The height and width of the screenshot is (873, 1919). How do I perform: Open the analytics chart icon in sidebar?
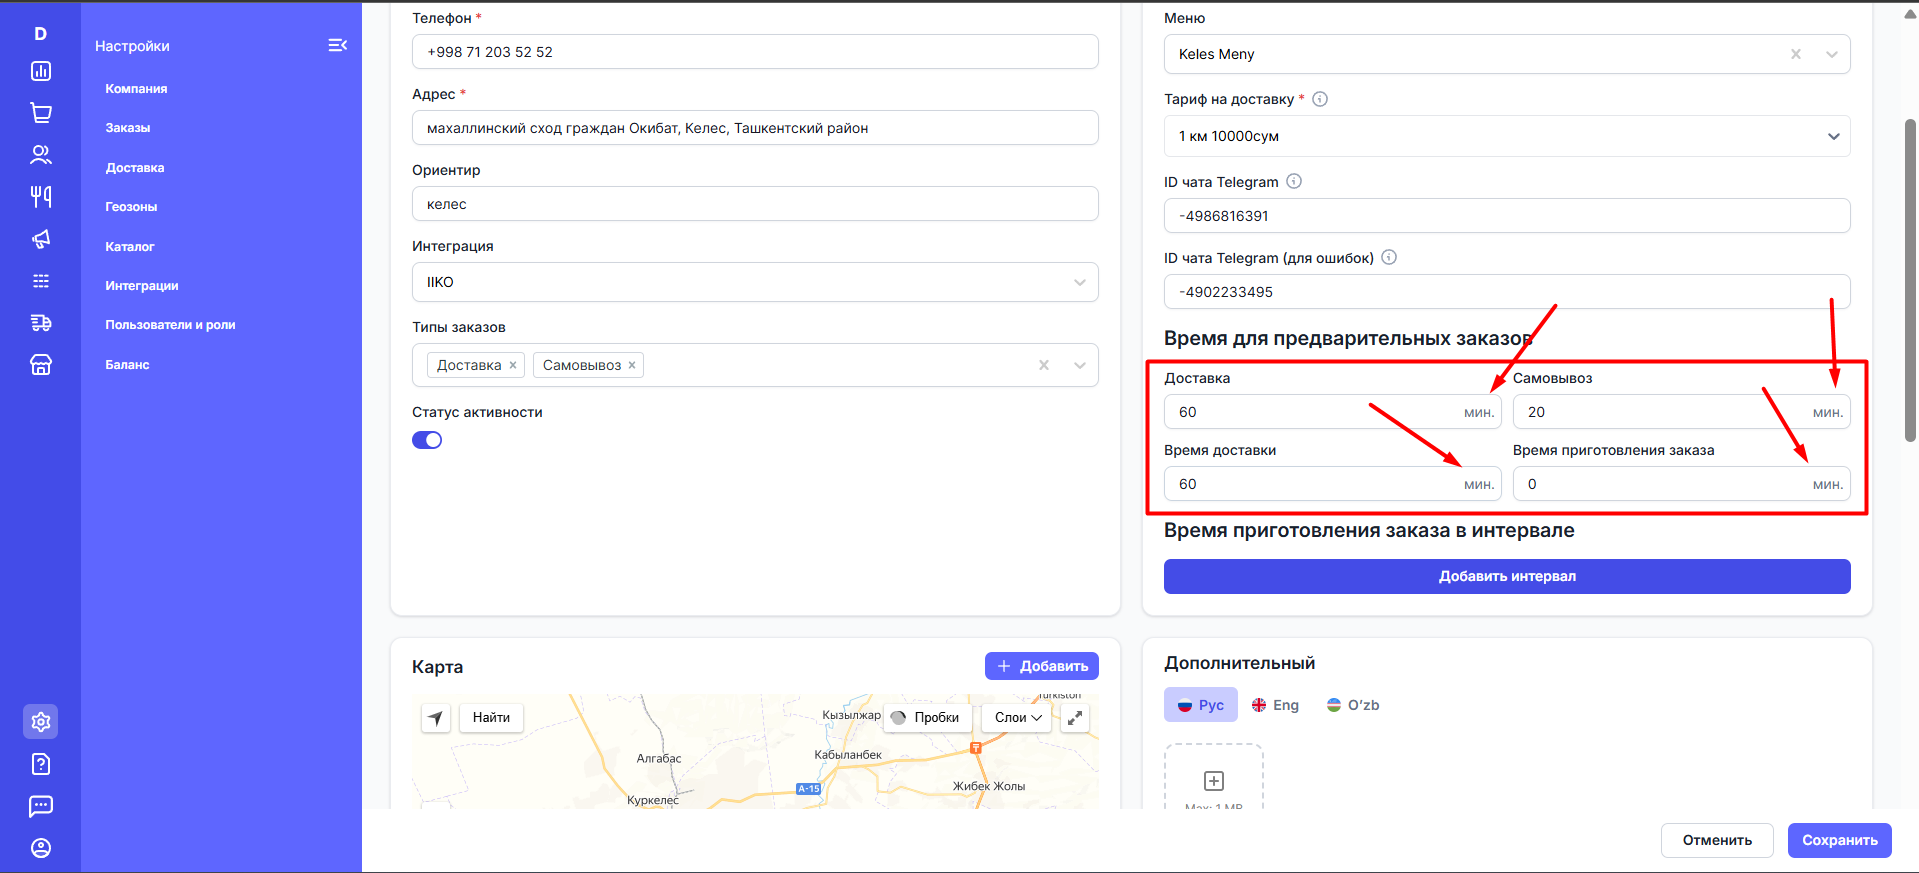[41, 71]
